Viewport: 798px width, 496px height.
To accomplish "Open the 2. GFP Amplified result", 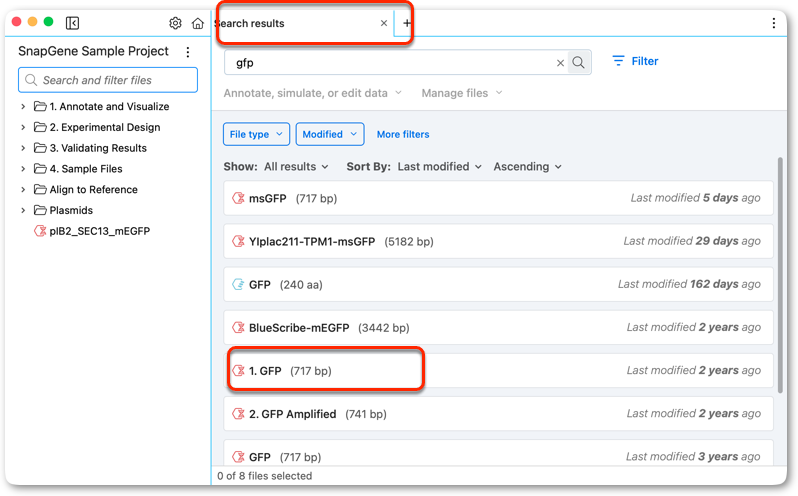I will tap(498, 414).
